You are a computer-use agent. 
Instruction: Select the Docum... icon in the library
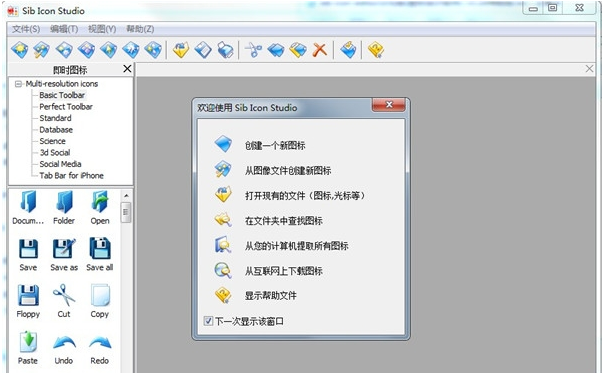(28, 208)
